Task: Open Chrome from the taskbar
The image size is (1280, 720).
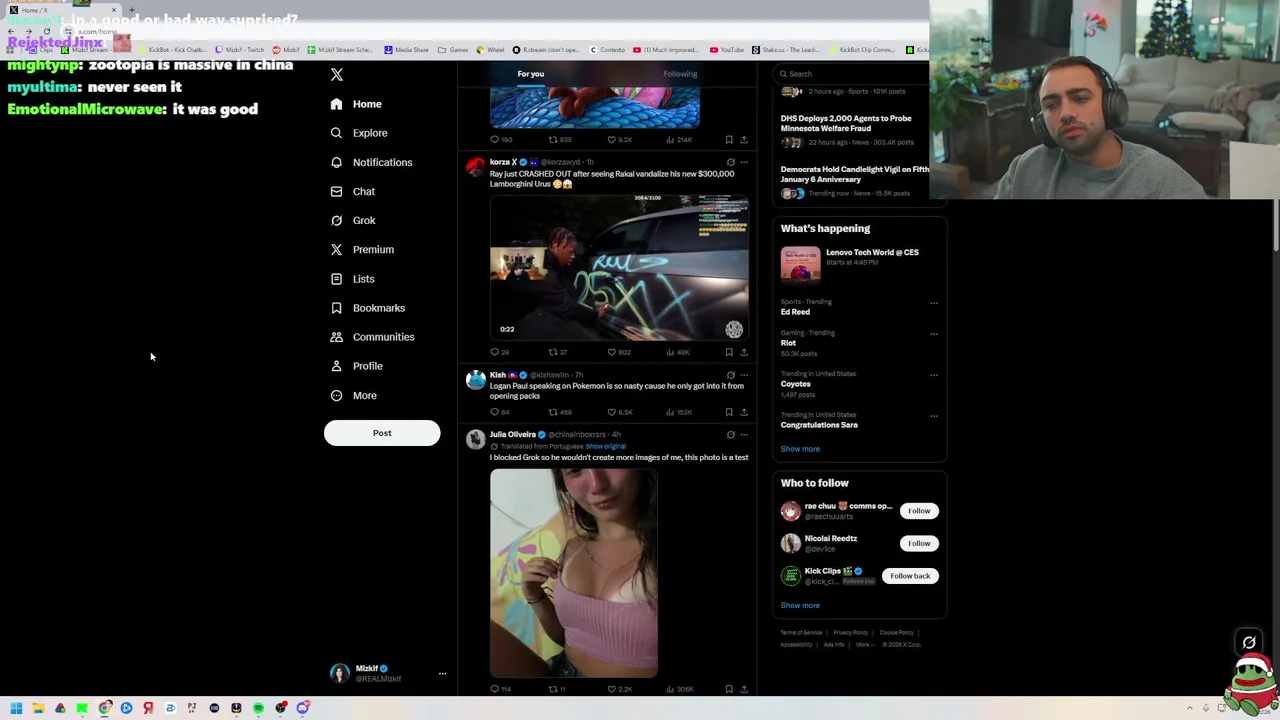Action: [104, 708]
